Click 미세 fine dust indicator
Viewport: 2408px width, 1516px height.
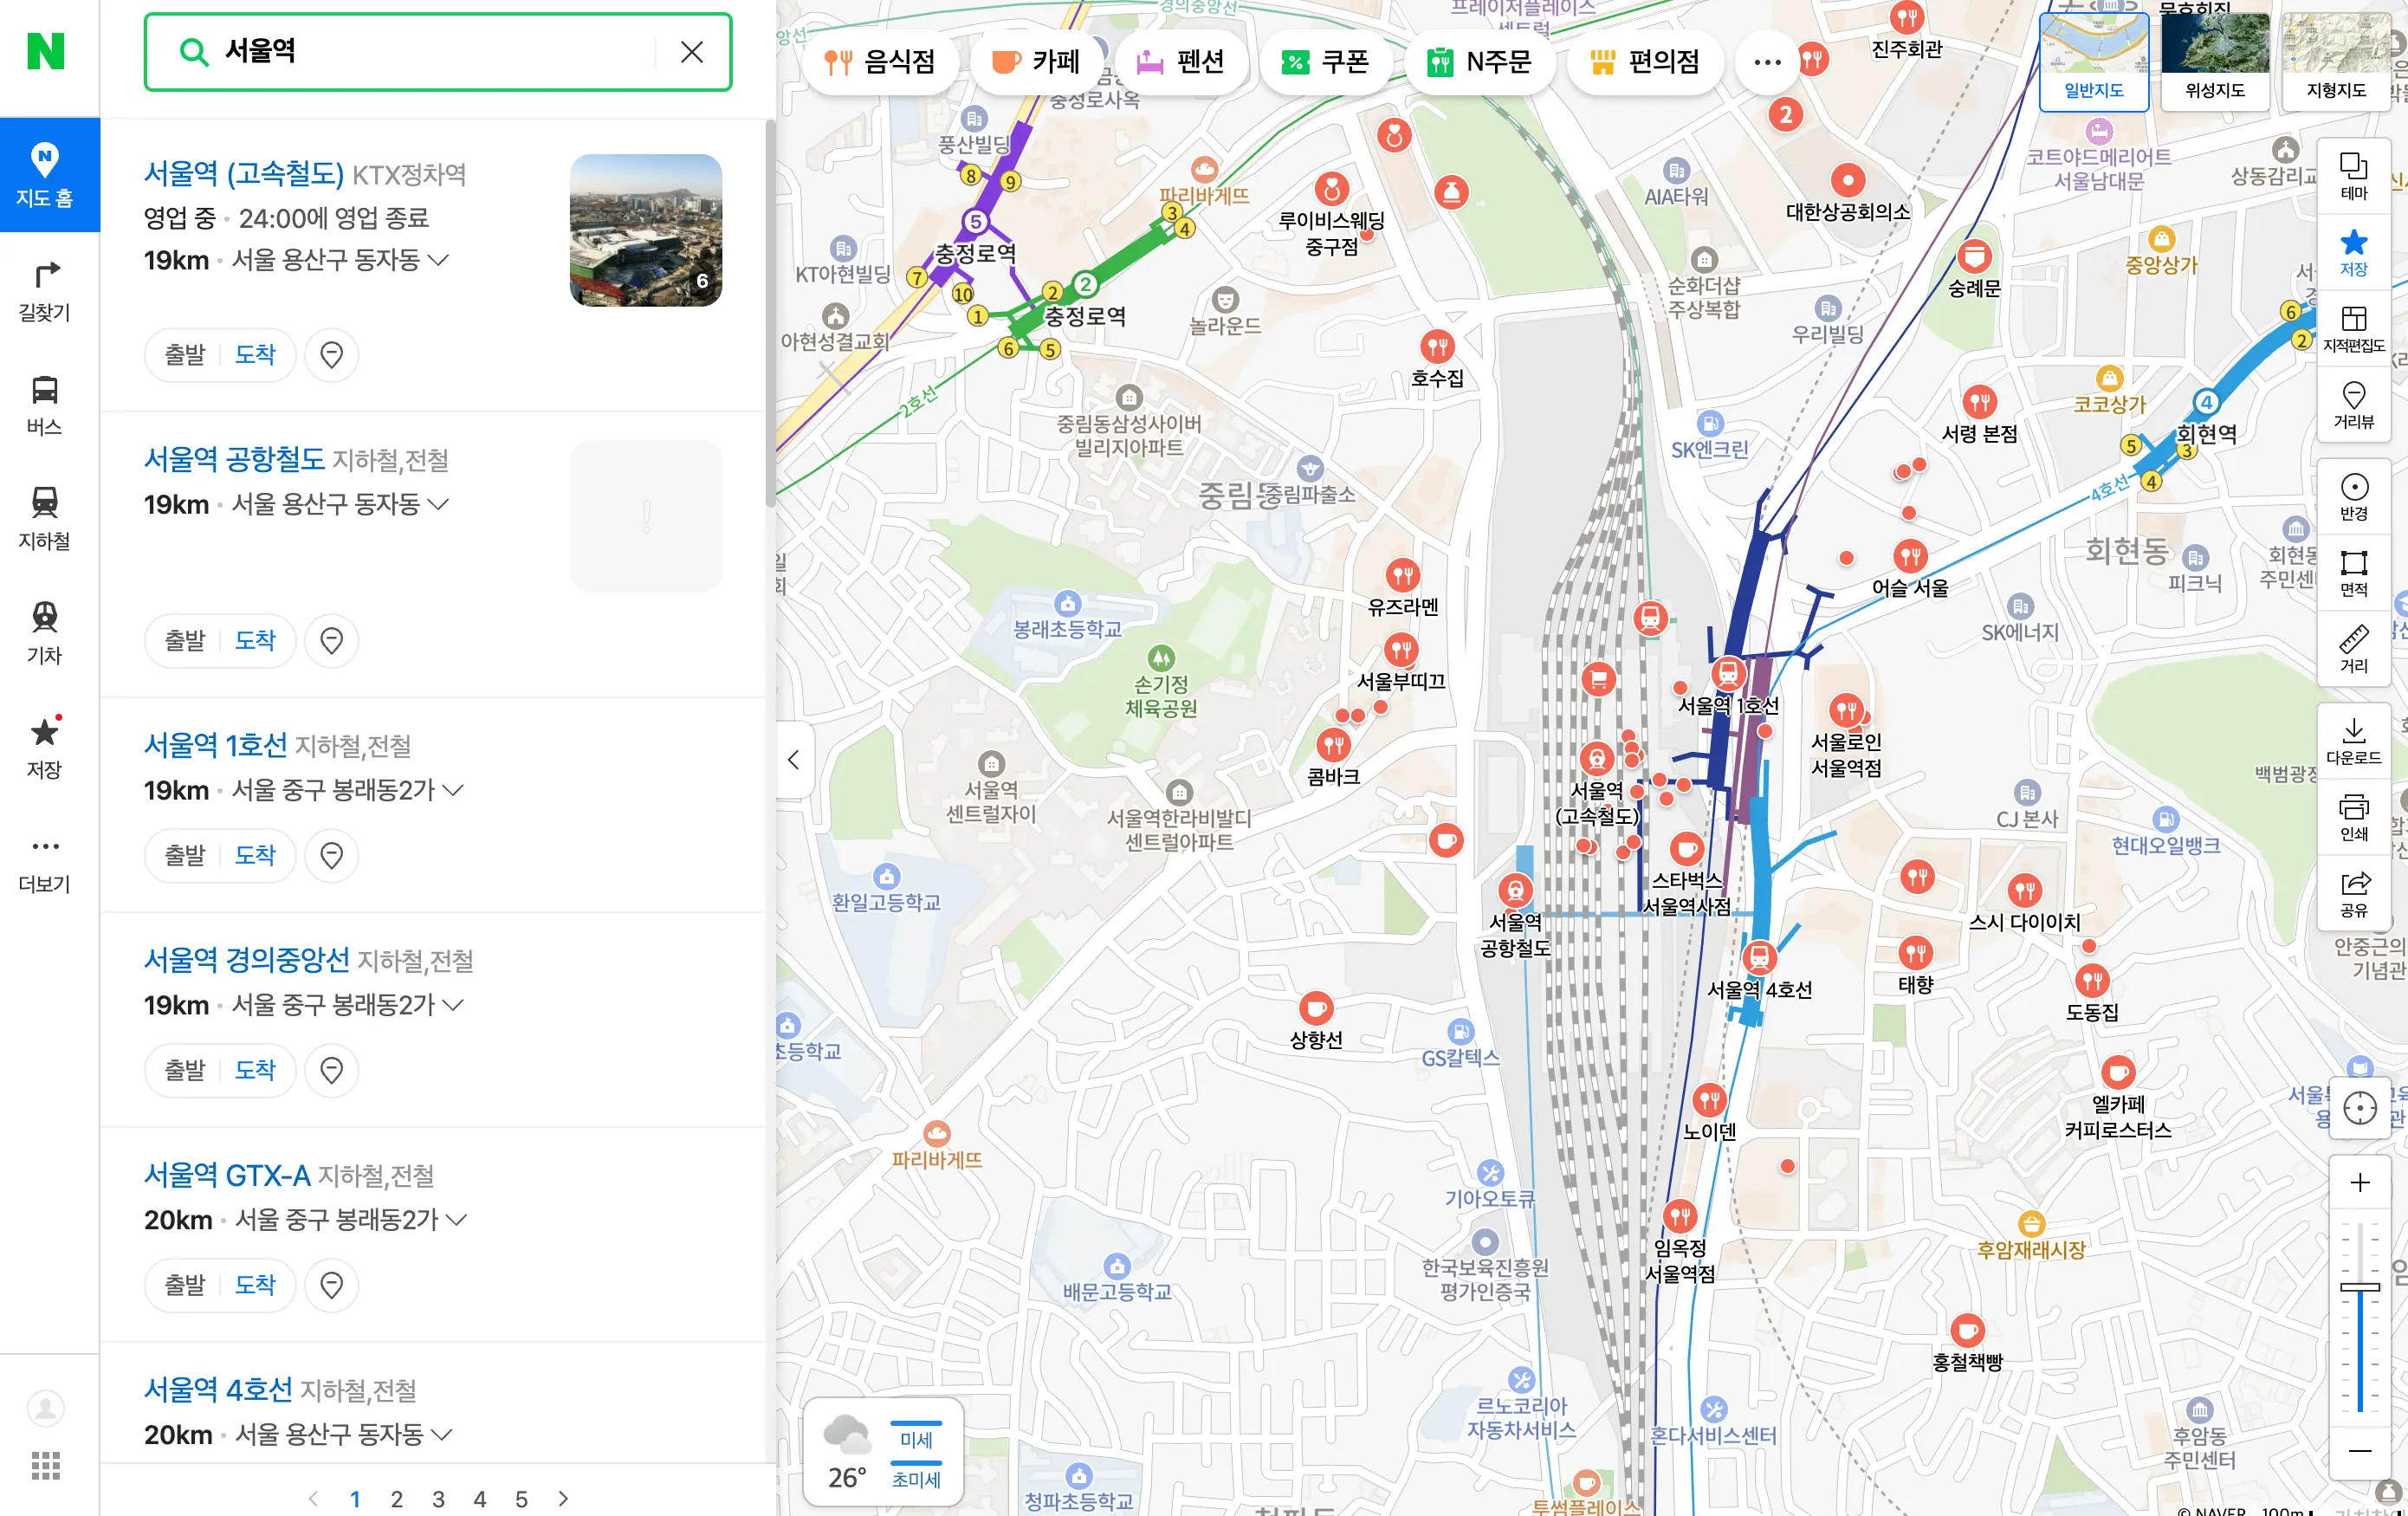(x=916, y=1436)
